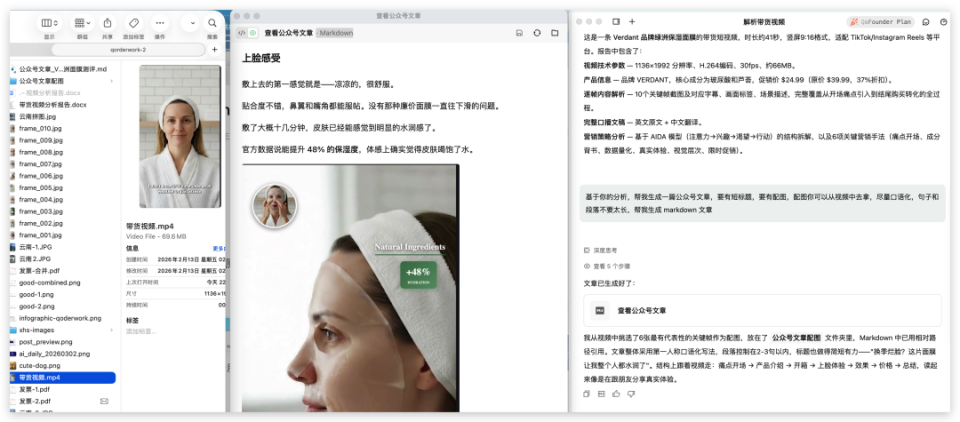
Task: Add a new Finder tab with plus button
Action: (215, 50)
